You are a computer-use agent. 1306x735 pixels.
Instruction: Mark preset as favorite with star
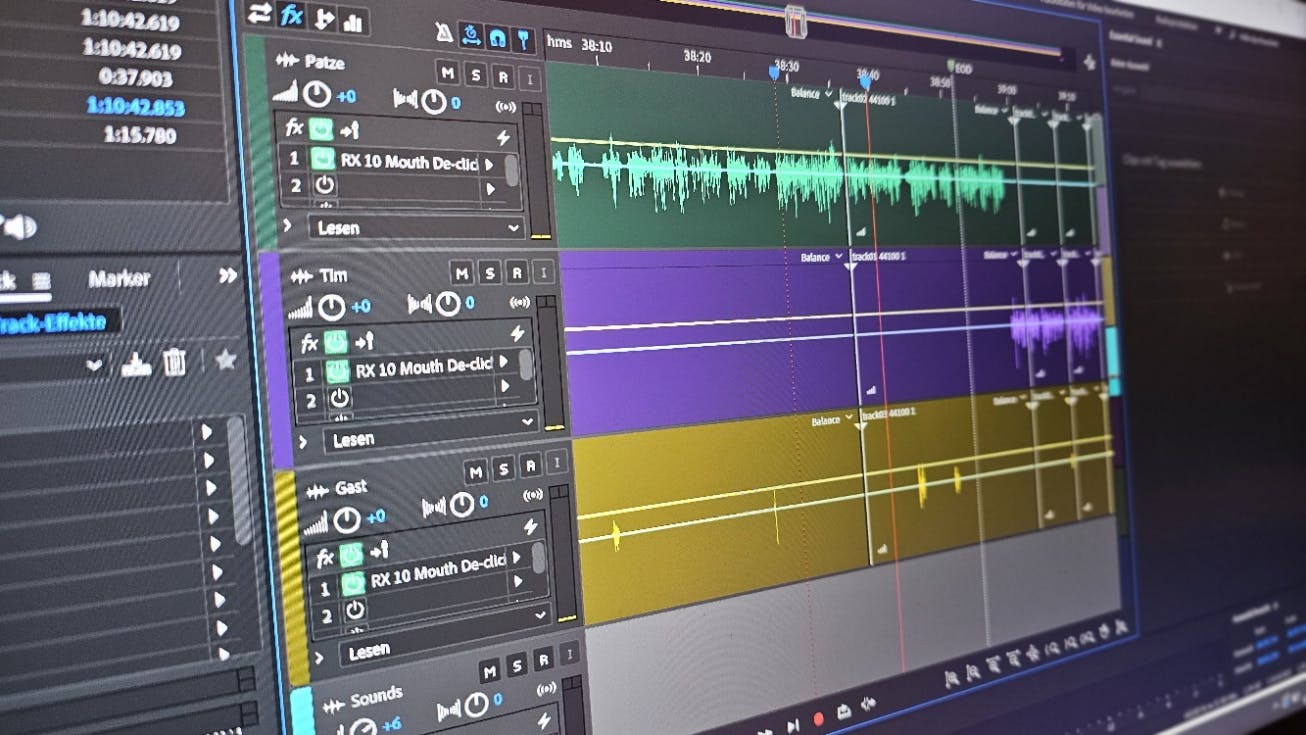[226, 360]
